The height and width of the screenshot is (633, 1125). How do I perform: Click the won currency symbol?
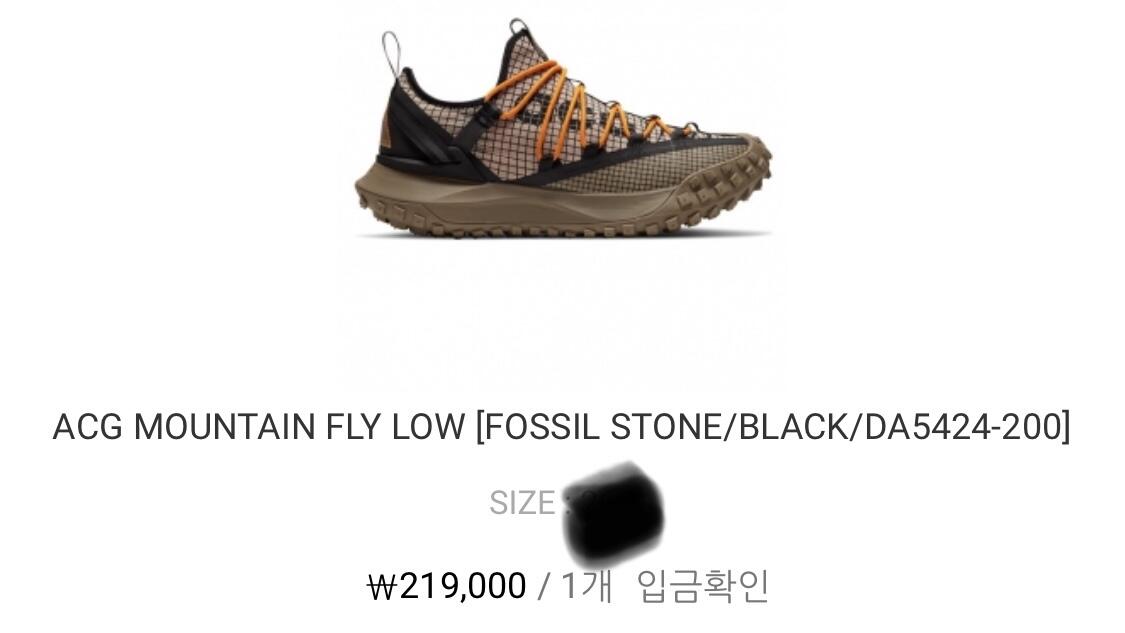tap(382, 587)
